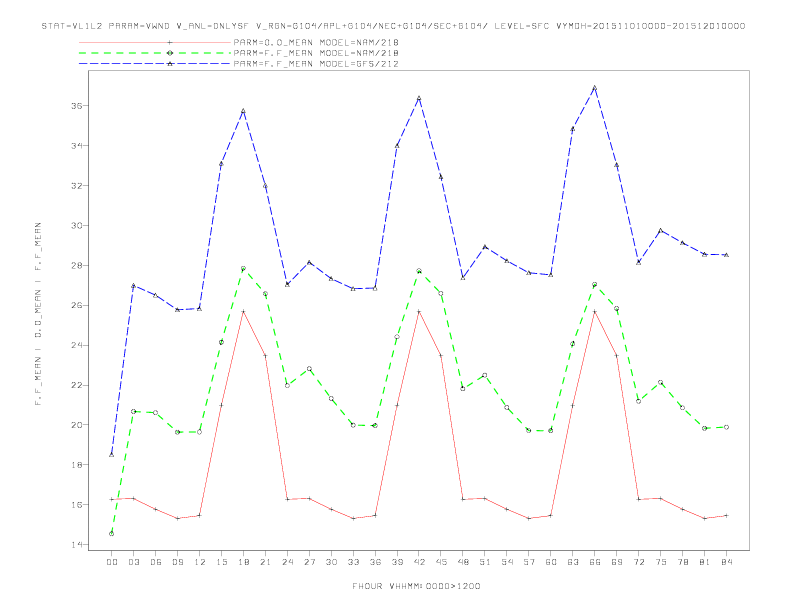Click x-axis tick label 30

pos(331,562)
